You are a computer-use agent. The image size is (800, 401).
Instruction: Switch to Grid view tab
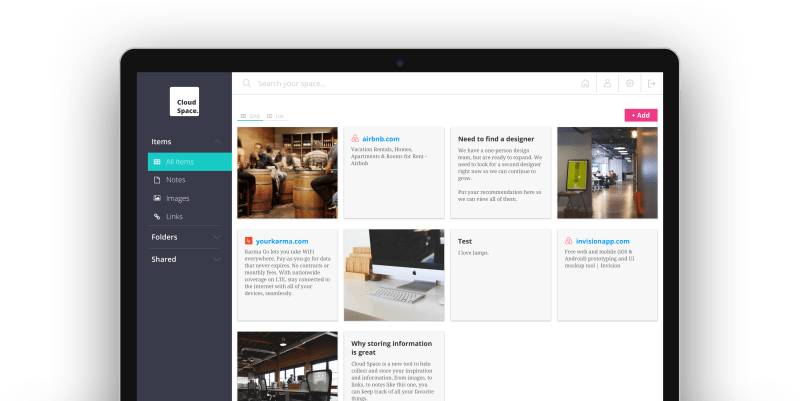250,116
